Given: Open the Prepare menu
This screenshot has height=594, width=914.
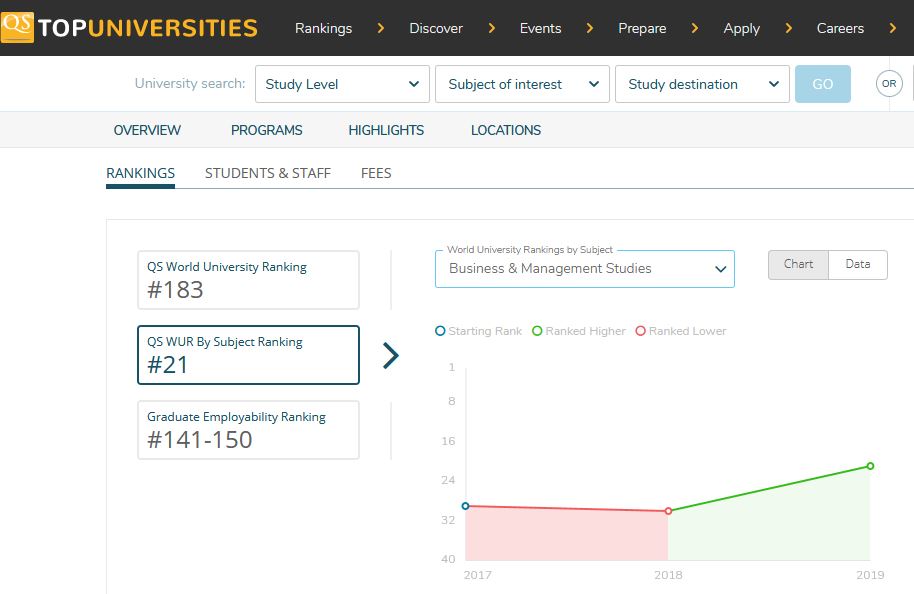Looking at the screenshot, I should 642,28.
